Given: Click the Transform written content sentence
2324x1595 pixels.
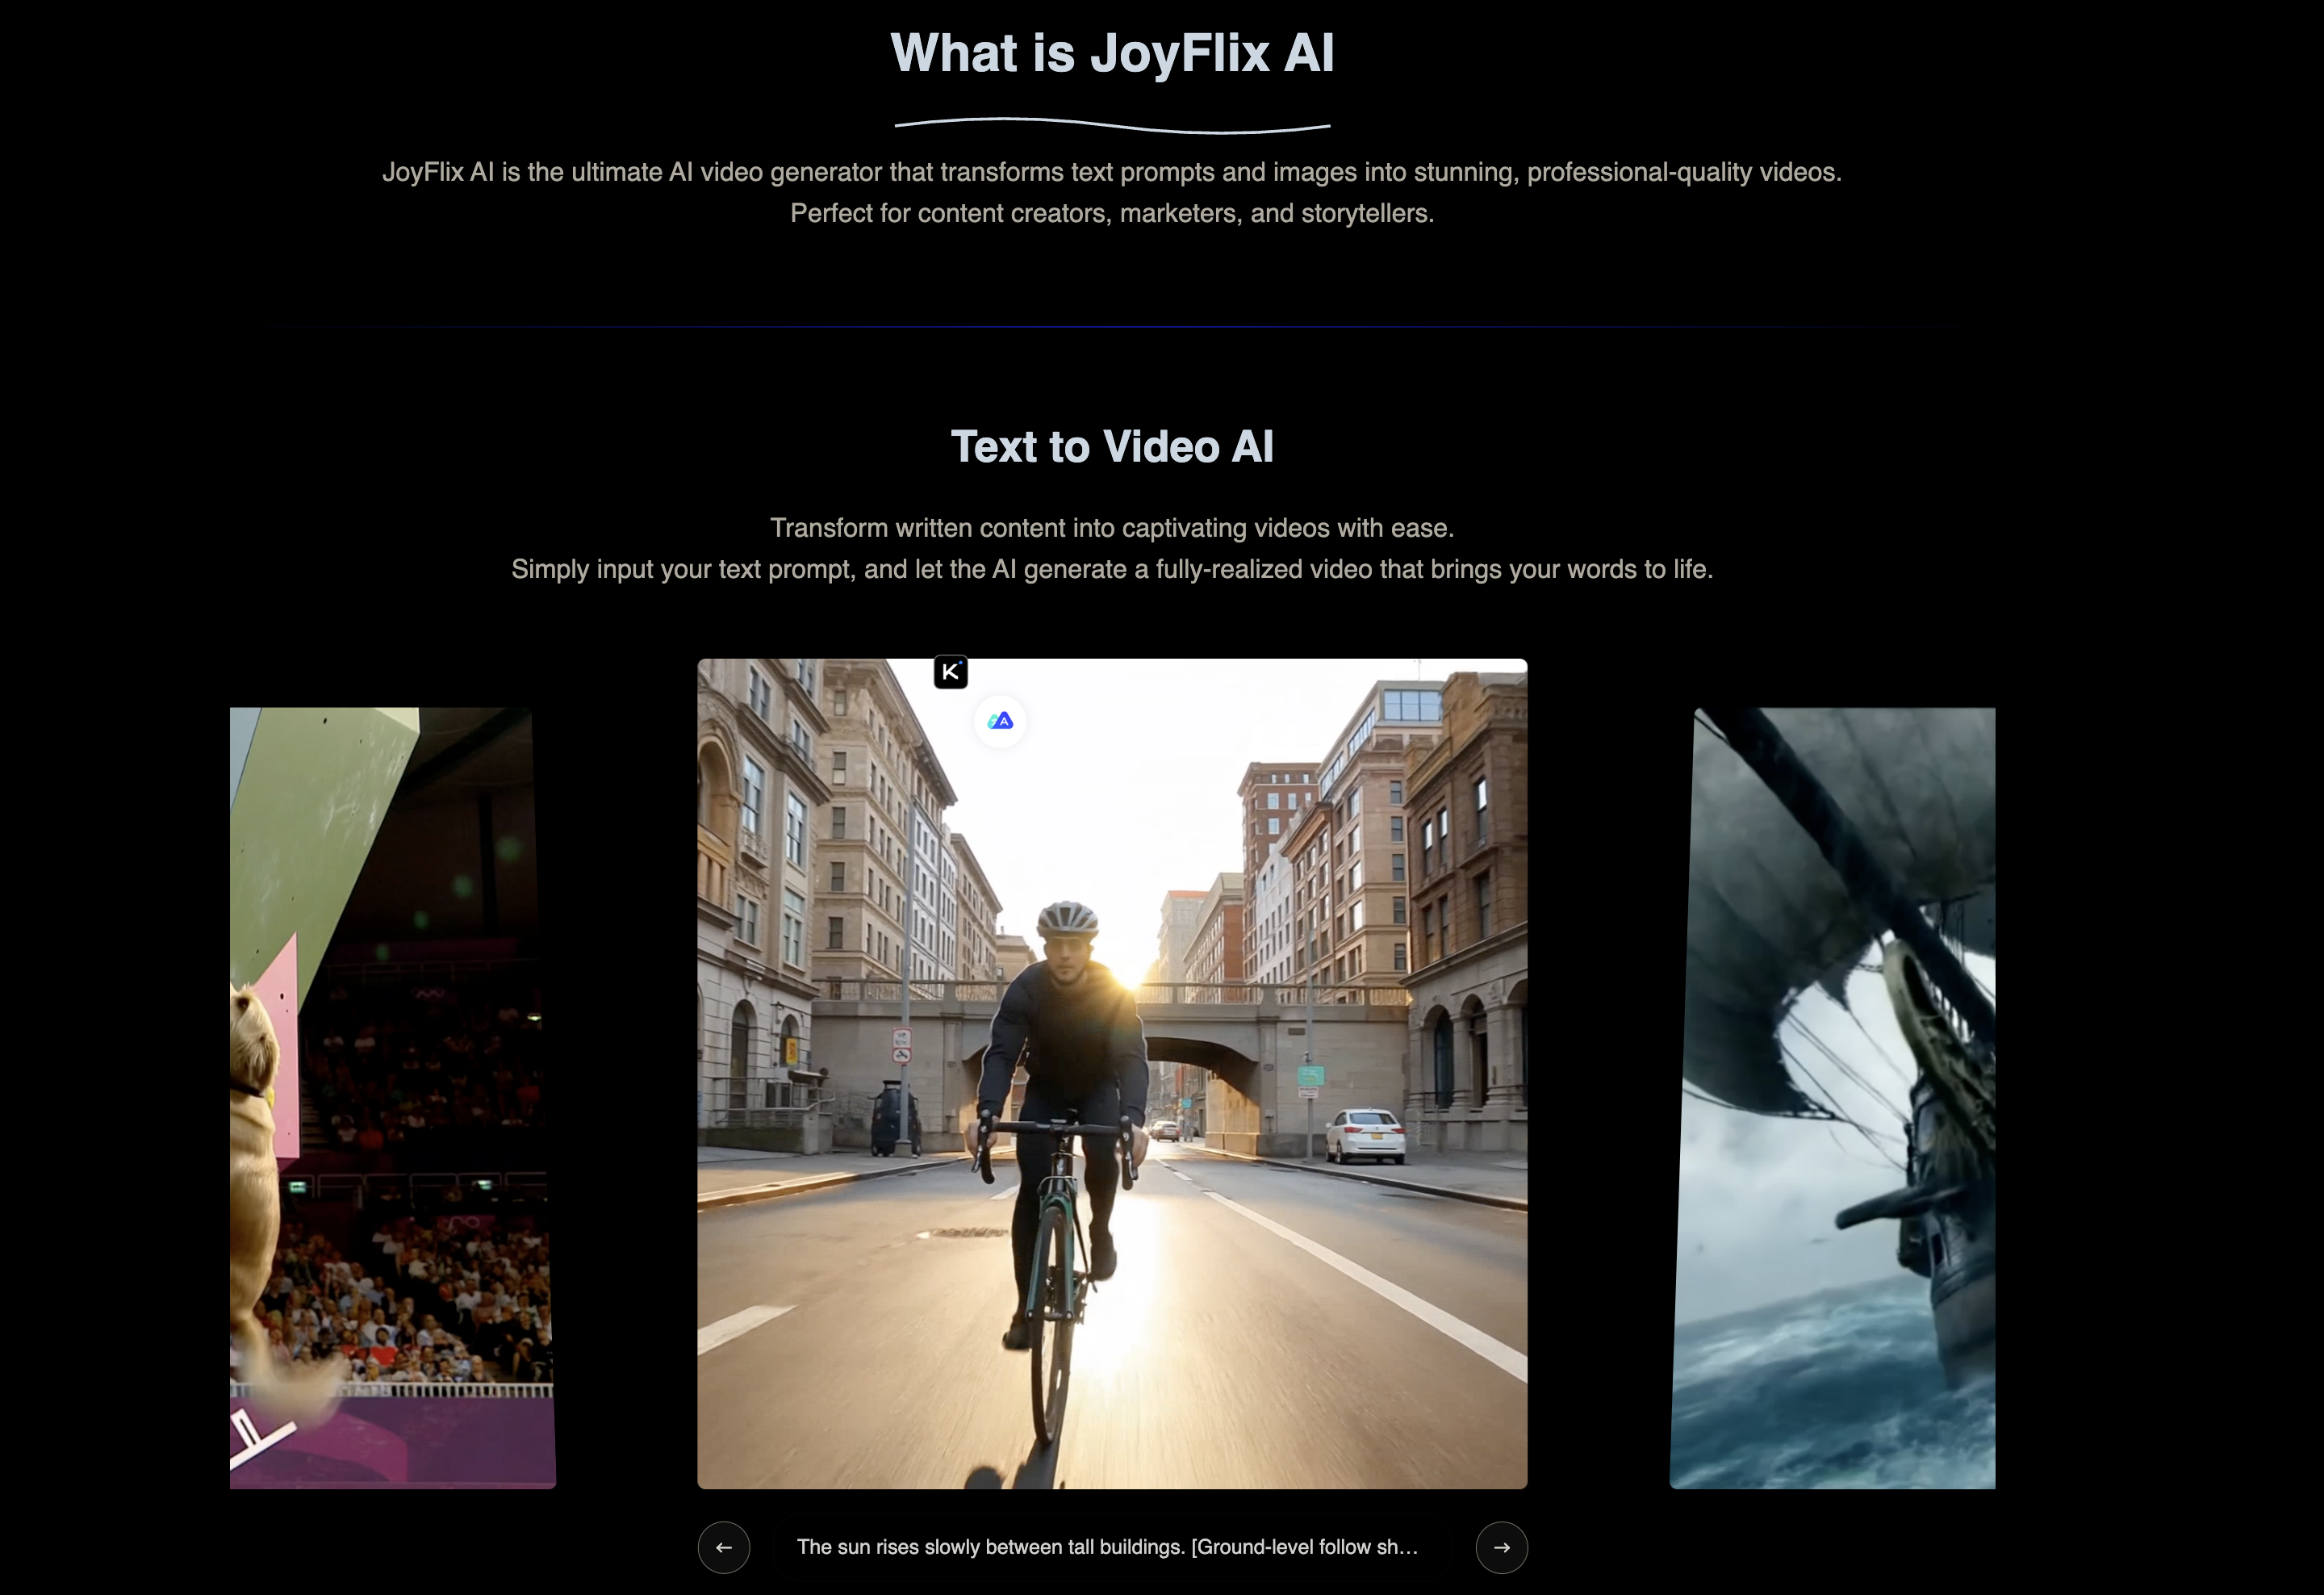Looking at the screenshot, I should click(1112, 528).
